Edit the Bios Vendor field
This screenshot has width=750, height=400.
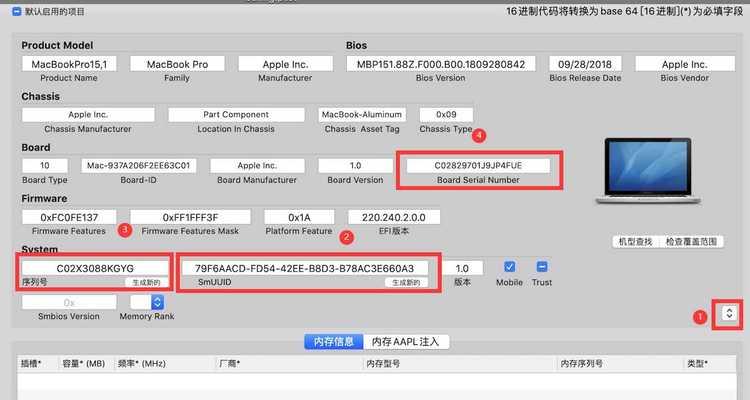(685, 64)
